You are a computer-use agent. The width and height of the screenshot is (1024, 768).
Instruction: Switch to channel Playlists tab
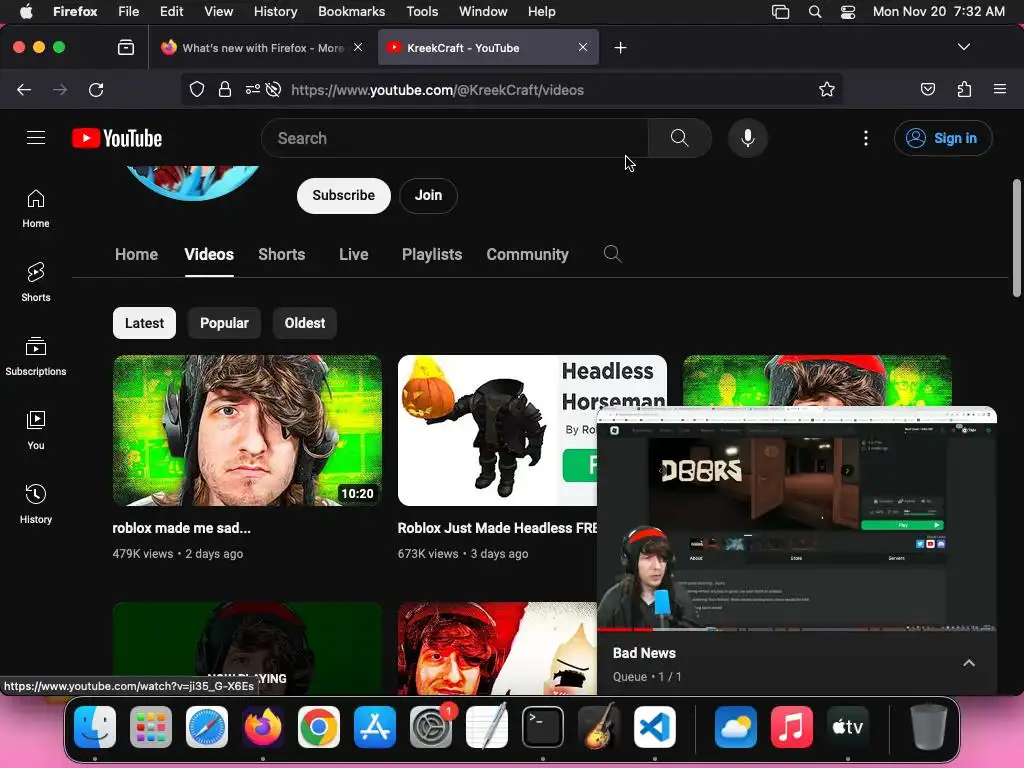click(432, 254)
